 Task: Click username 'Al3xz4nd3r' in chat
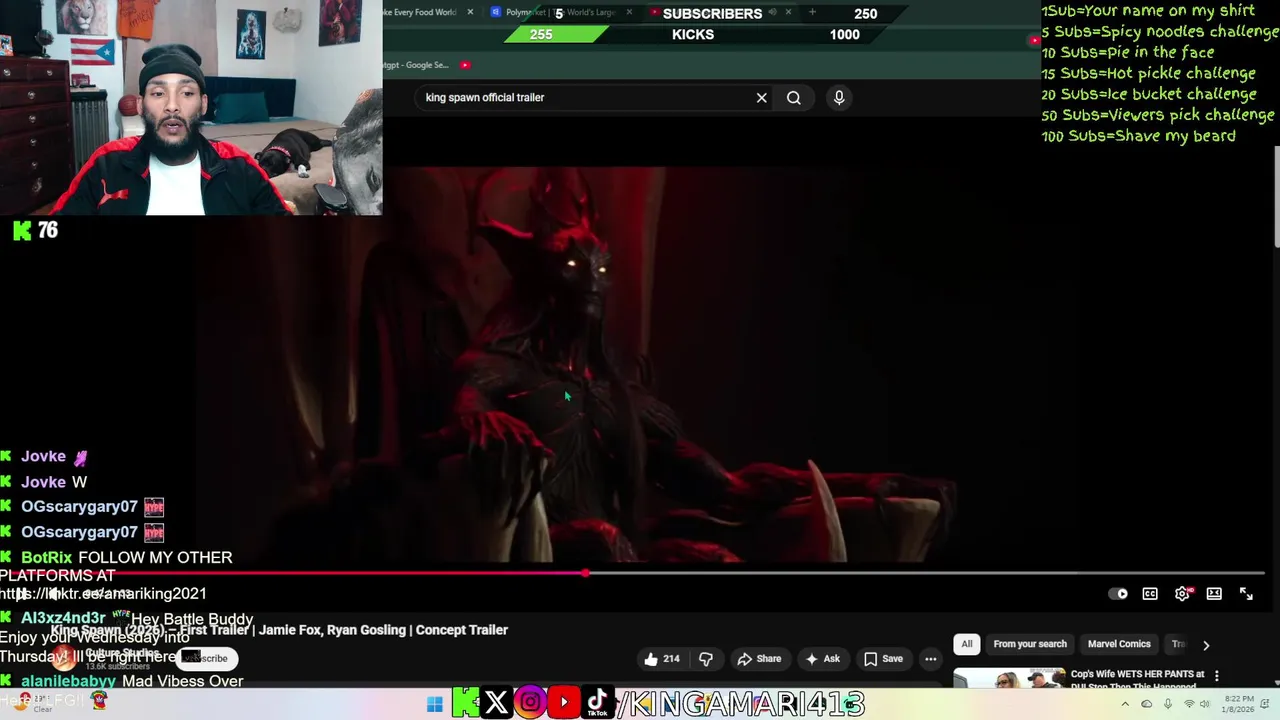click(x=63, y=619)
